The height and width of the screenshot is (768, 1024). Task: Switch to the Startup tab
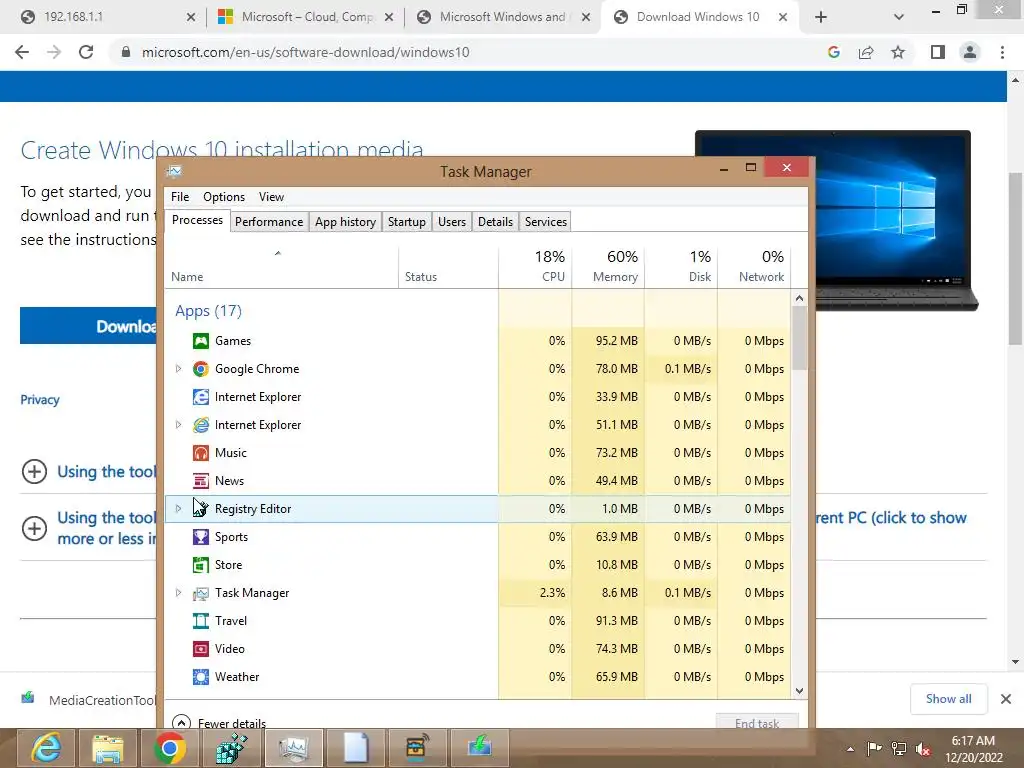407,222
